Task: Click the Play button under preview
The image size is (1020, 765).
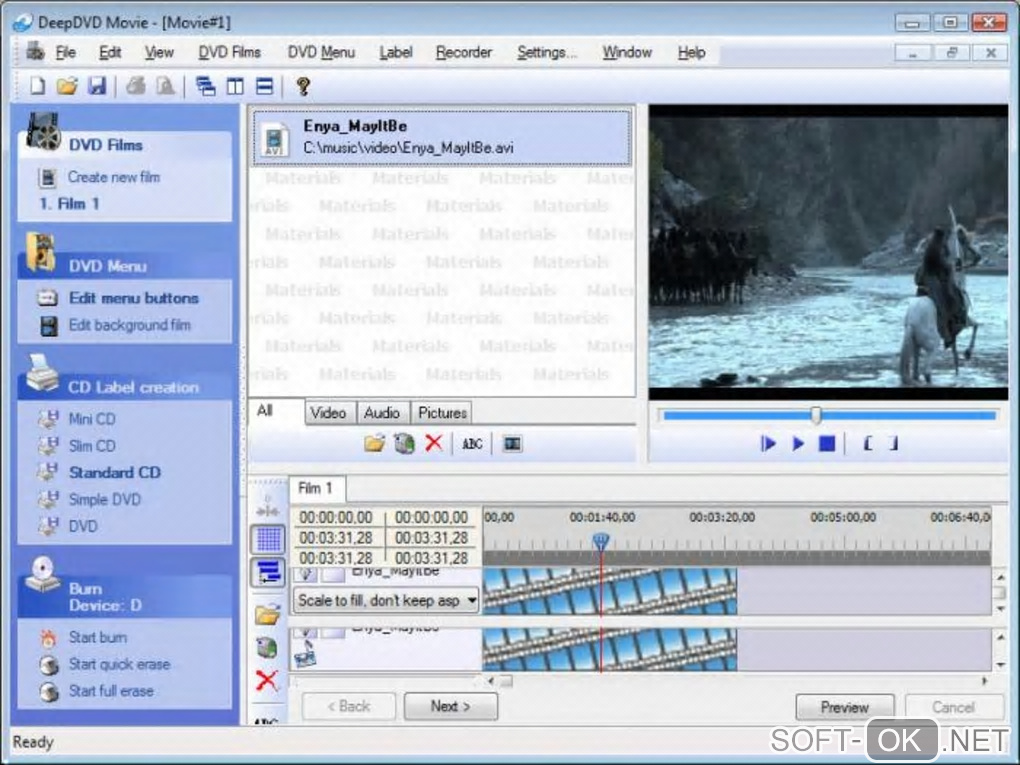Action: coord(798,444)
